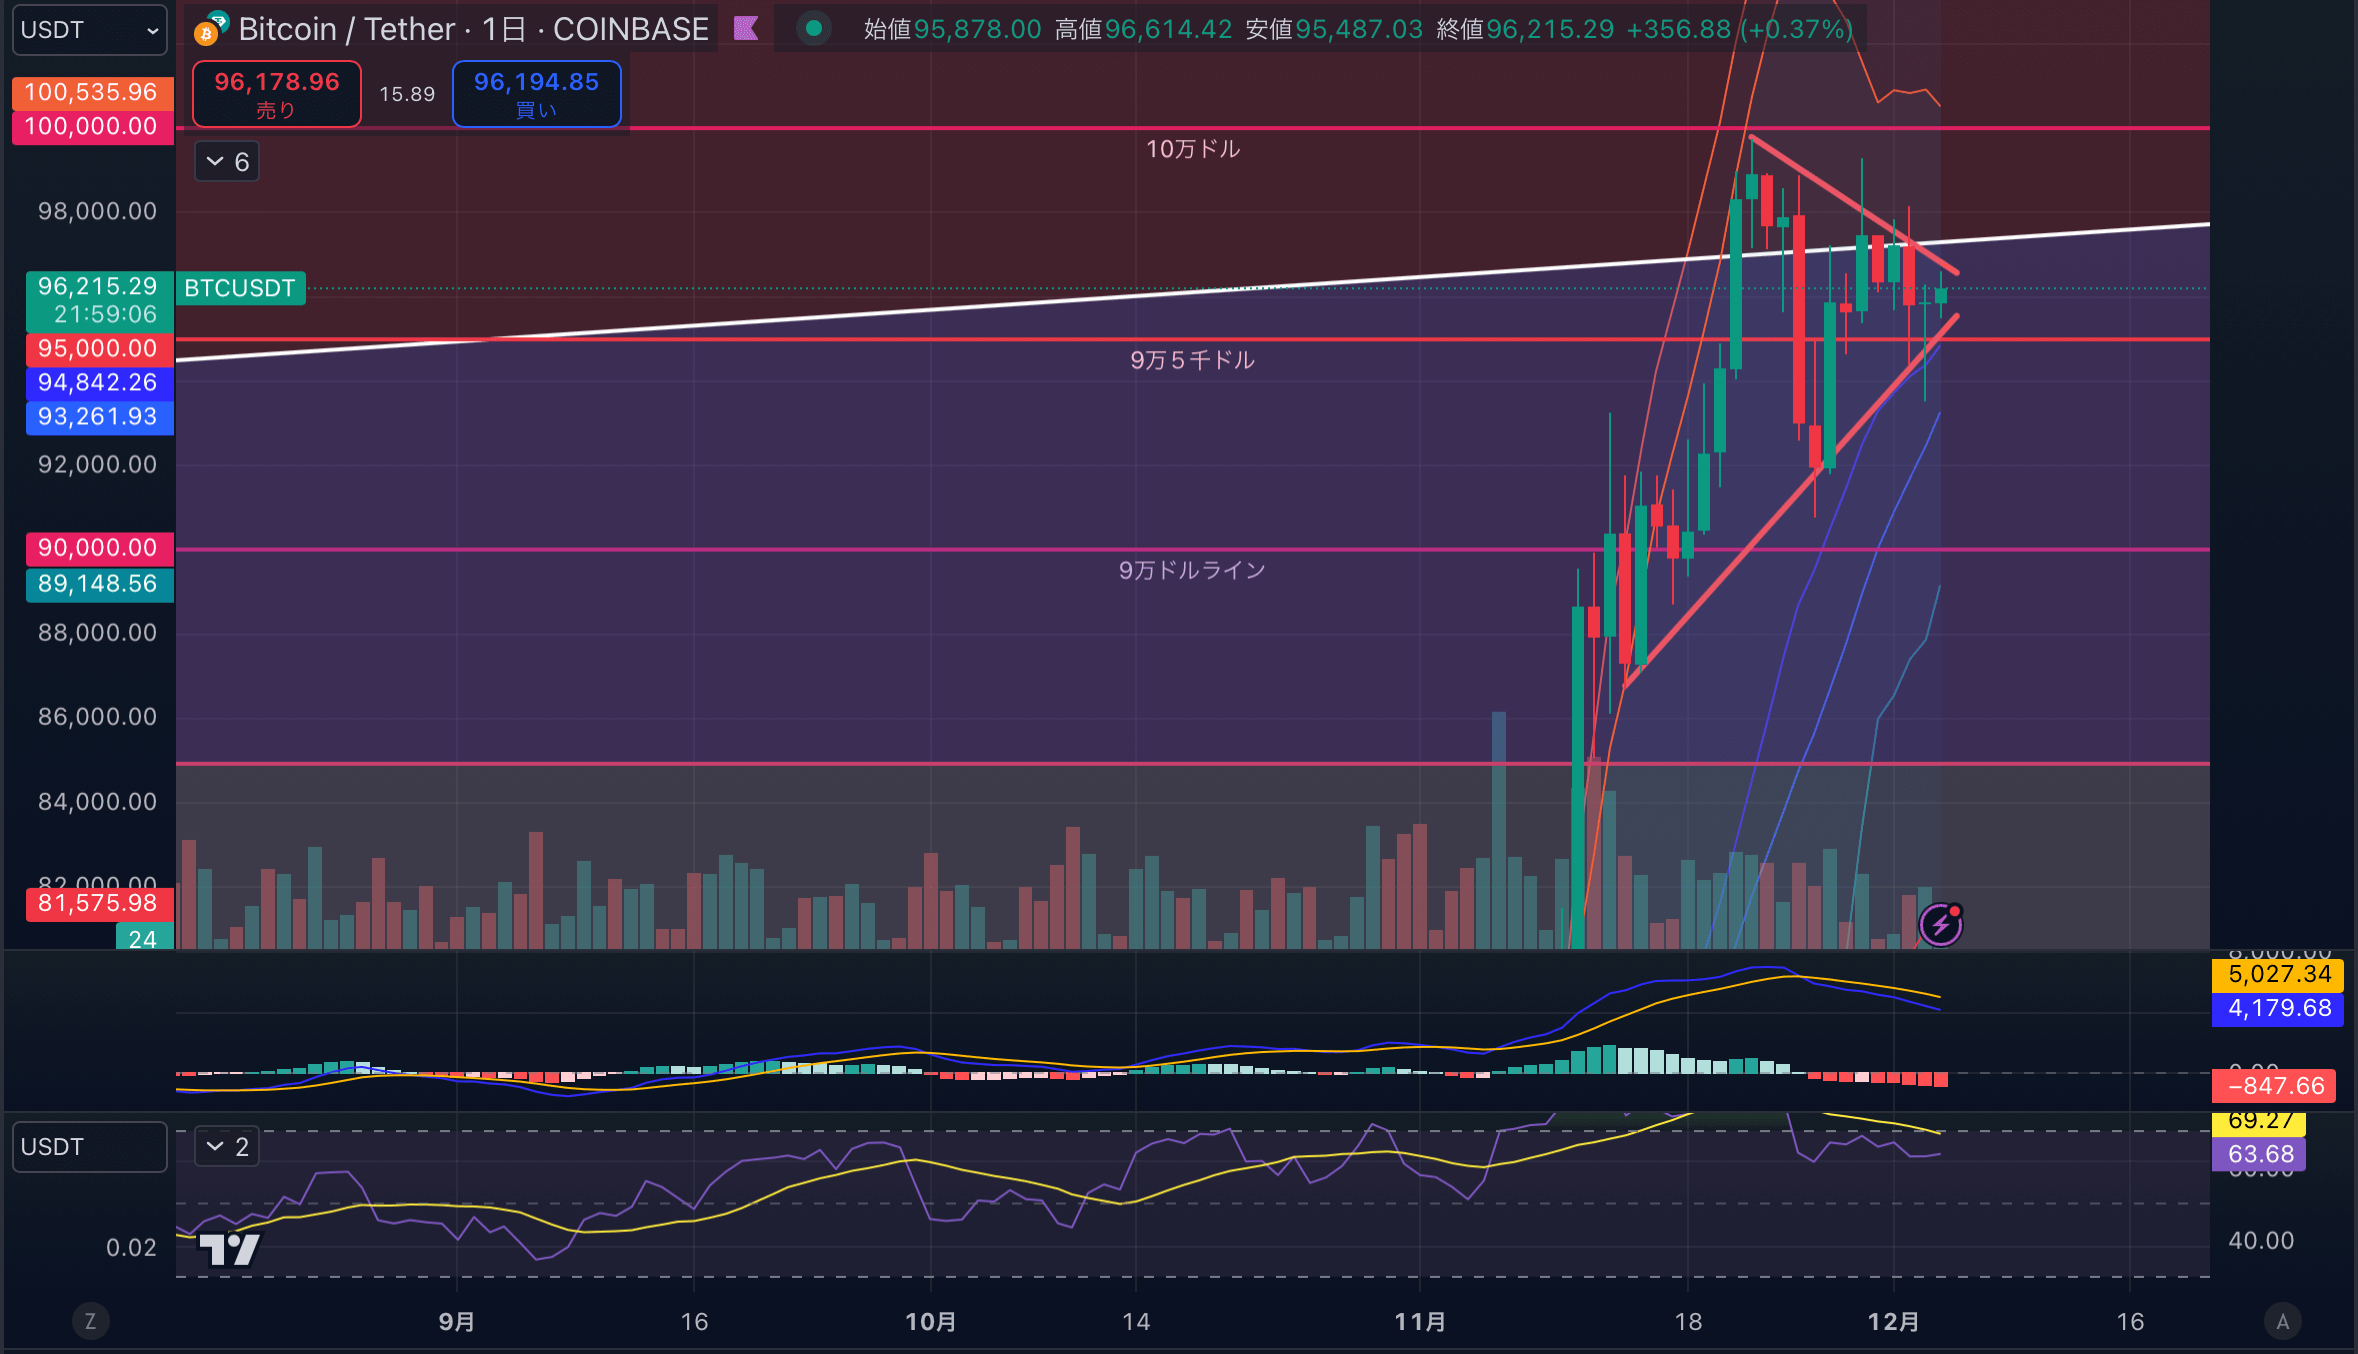Click the blue buy button 96,194.85
The height and width of the screenshot is (1354, 2358).
coord(537,94)
